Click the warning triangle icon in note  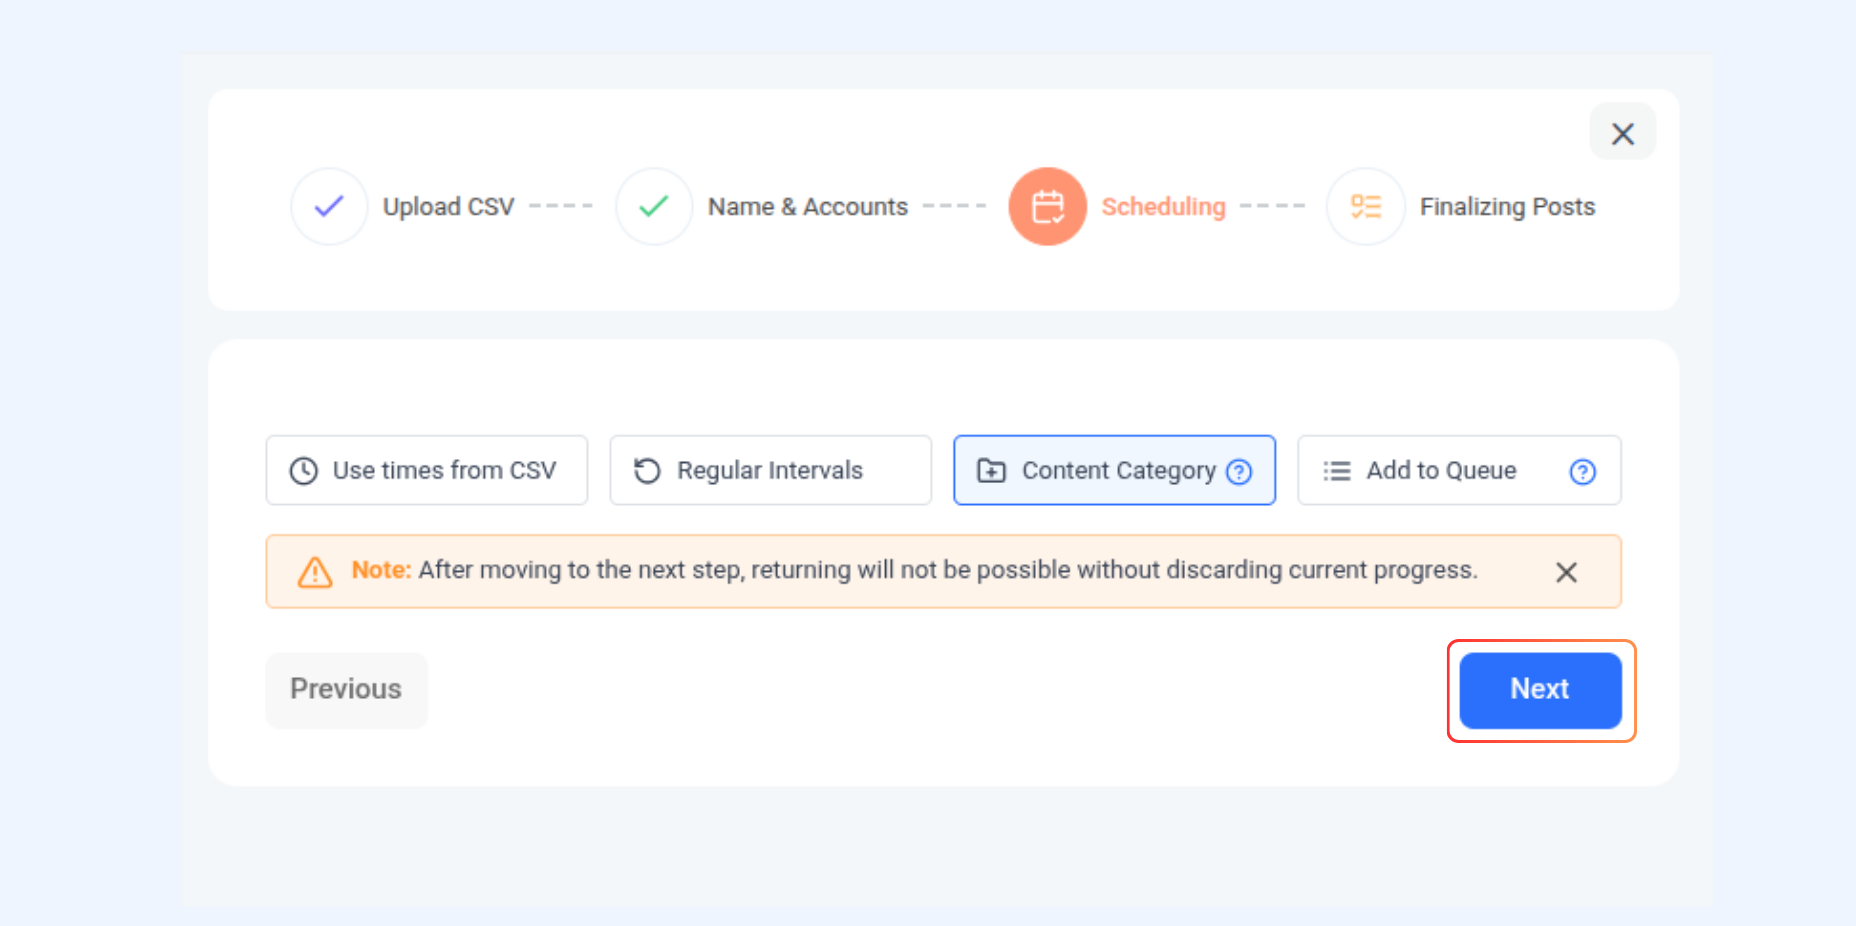pyautogui.click(x=315, y=572)
